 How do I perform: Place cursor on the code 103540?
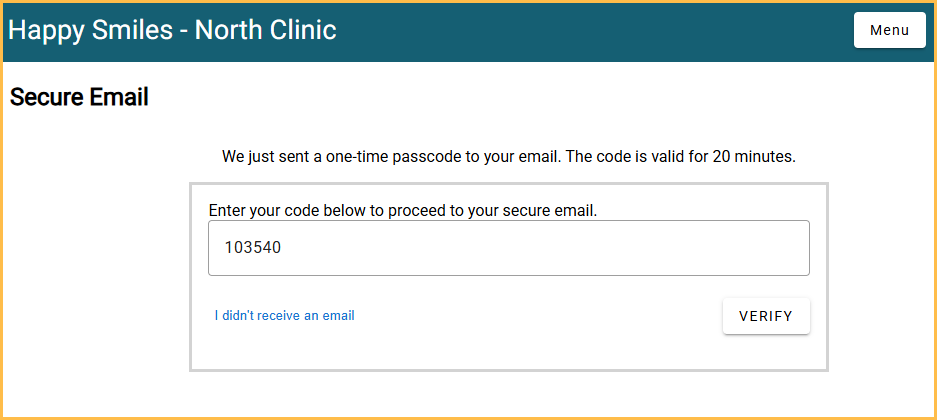tap(252, 248)
